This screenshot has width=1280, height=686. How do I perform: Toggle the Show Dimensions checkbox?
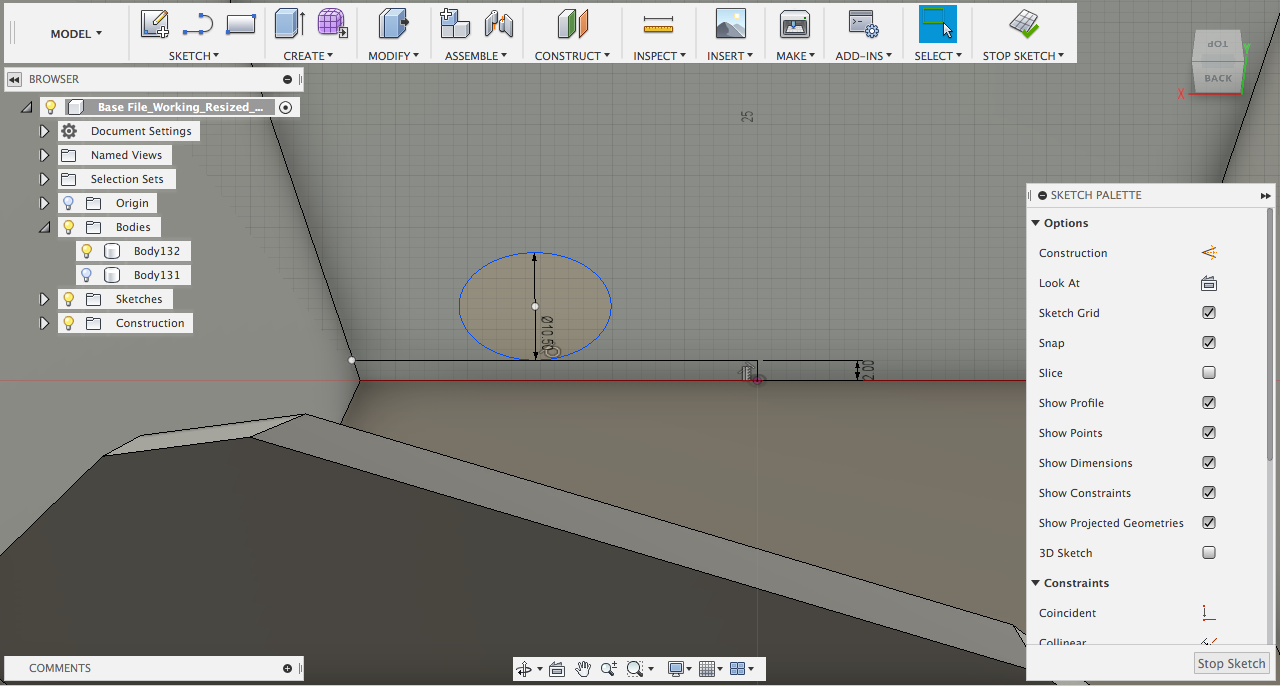click(x=1209, y=463)
